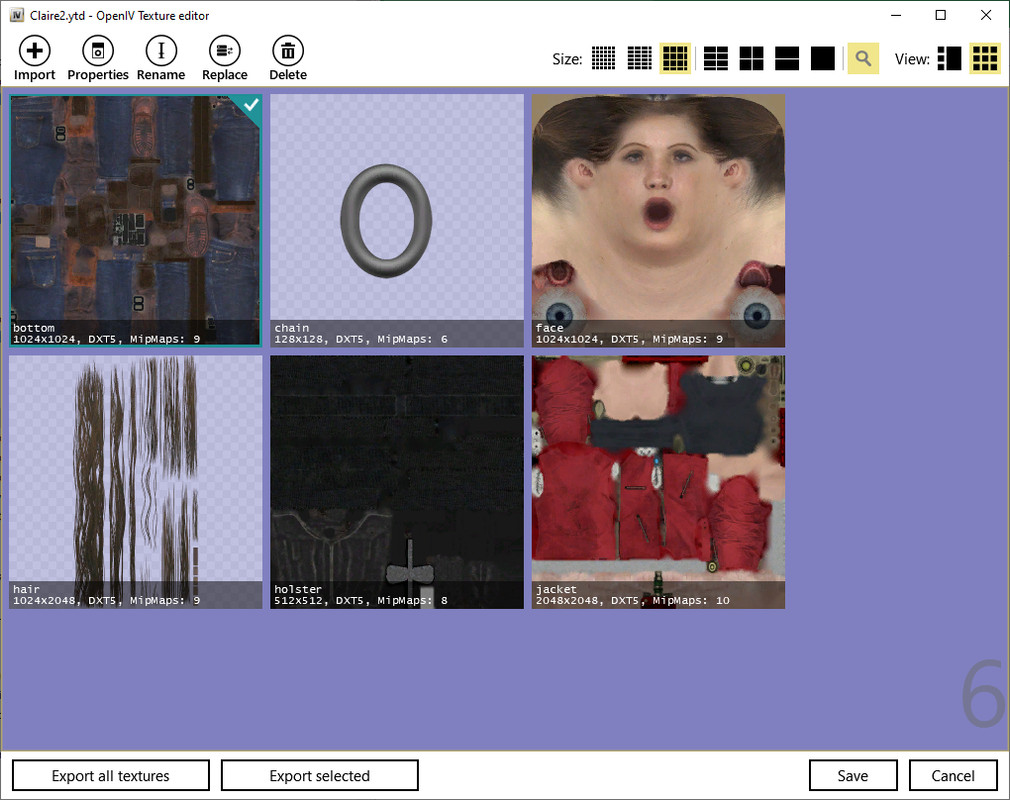This screenshot has width=1010, height=800.
Task: Set thumbnail size to single full tile
Action: [823, 59]
